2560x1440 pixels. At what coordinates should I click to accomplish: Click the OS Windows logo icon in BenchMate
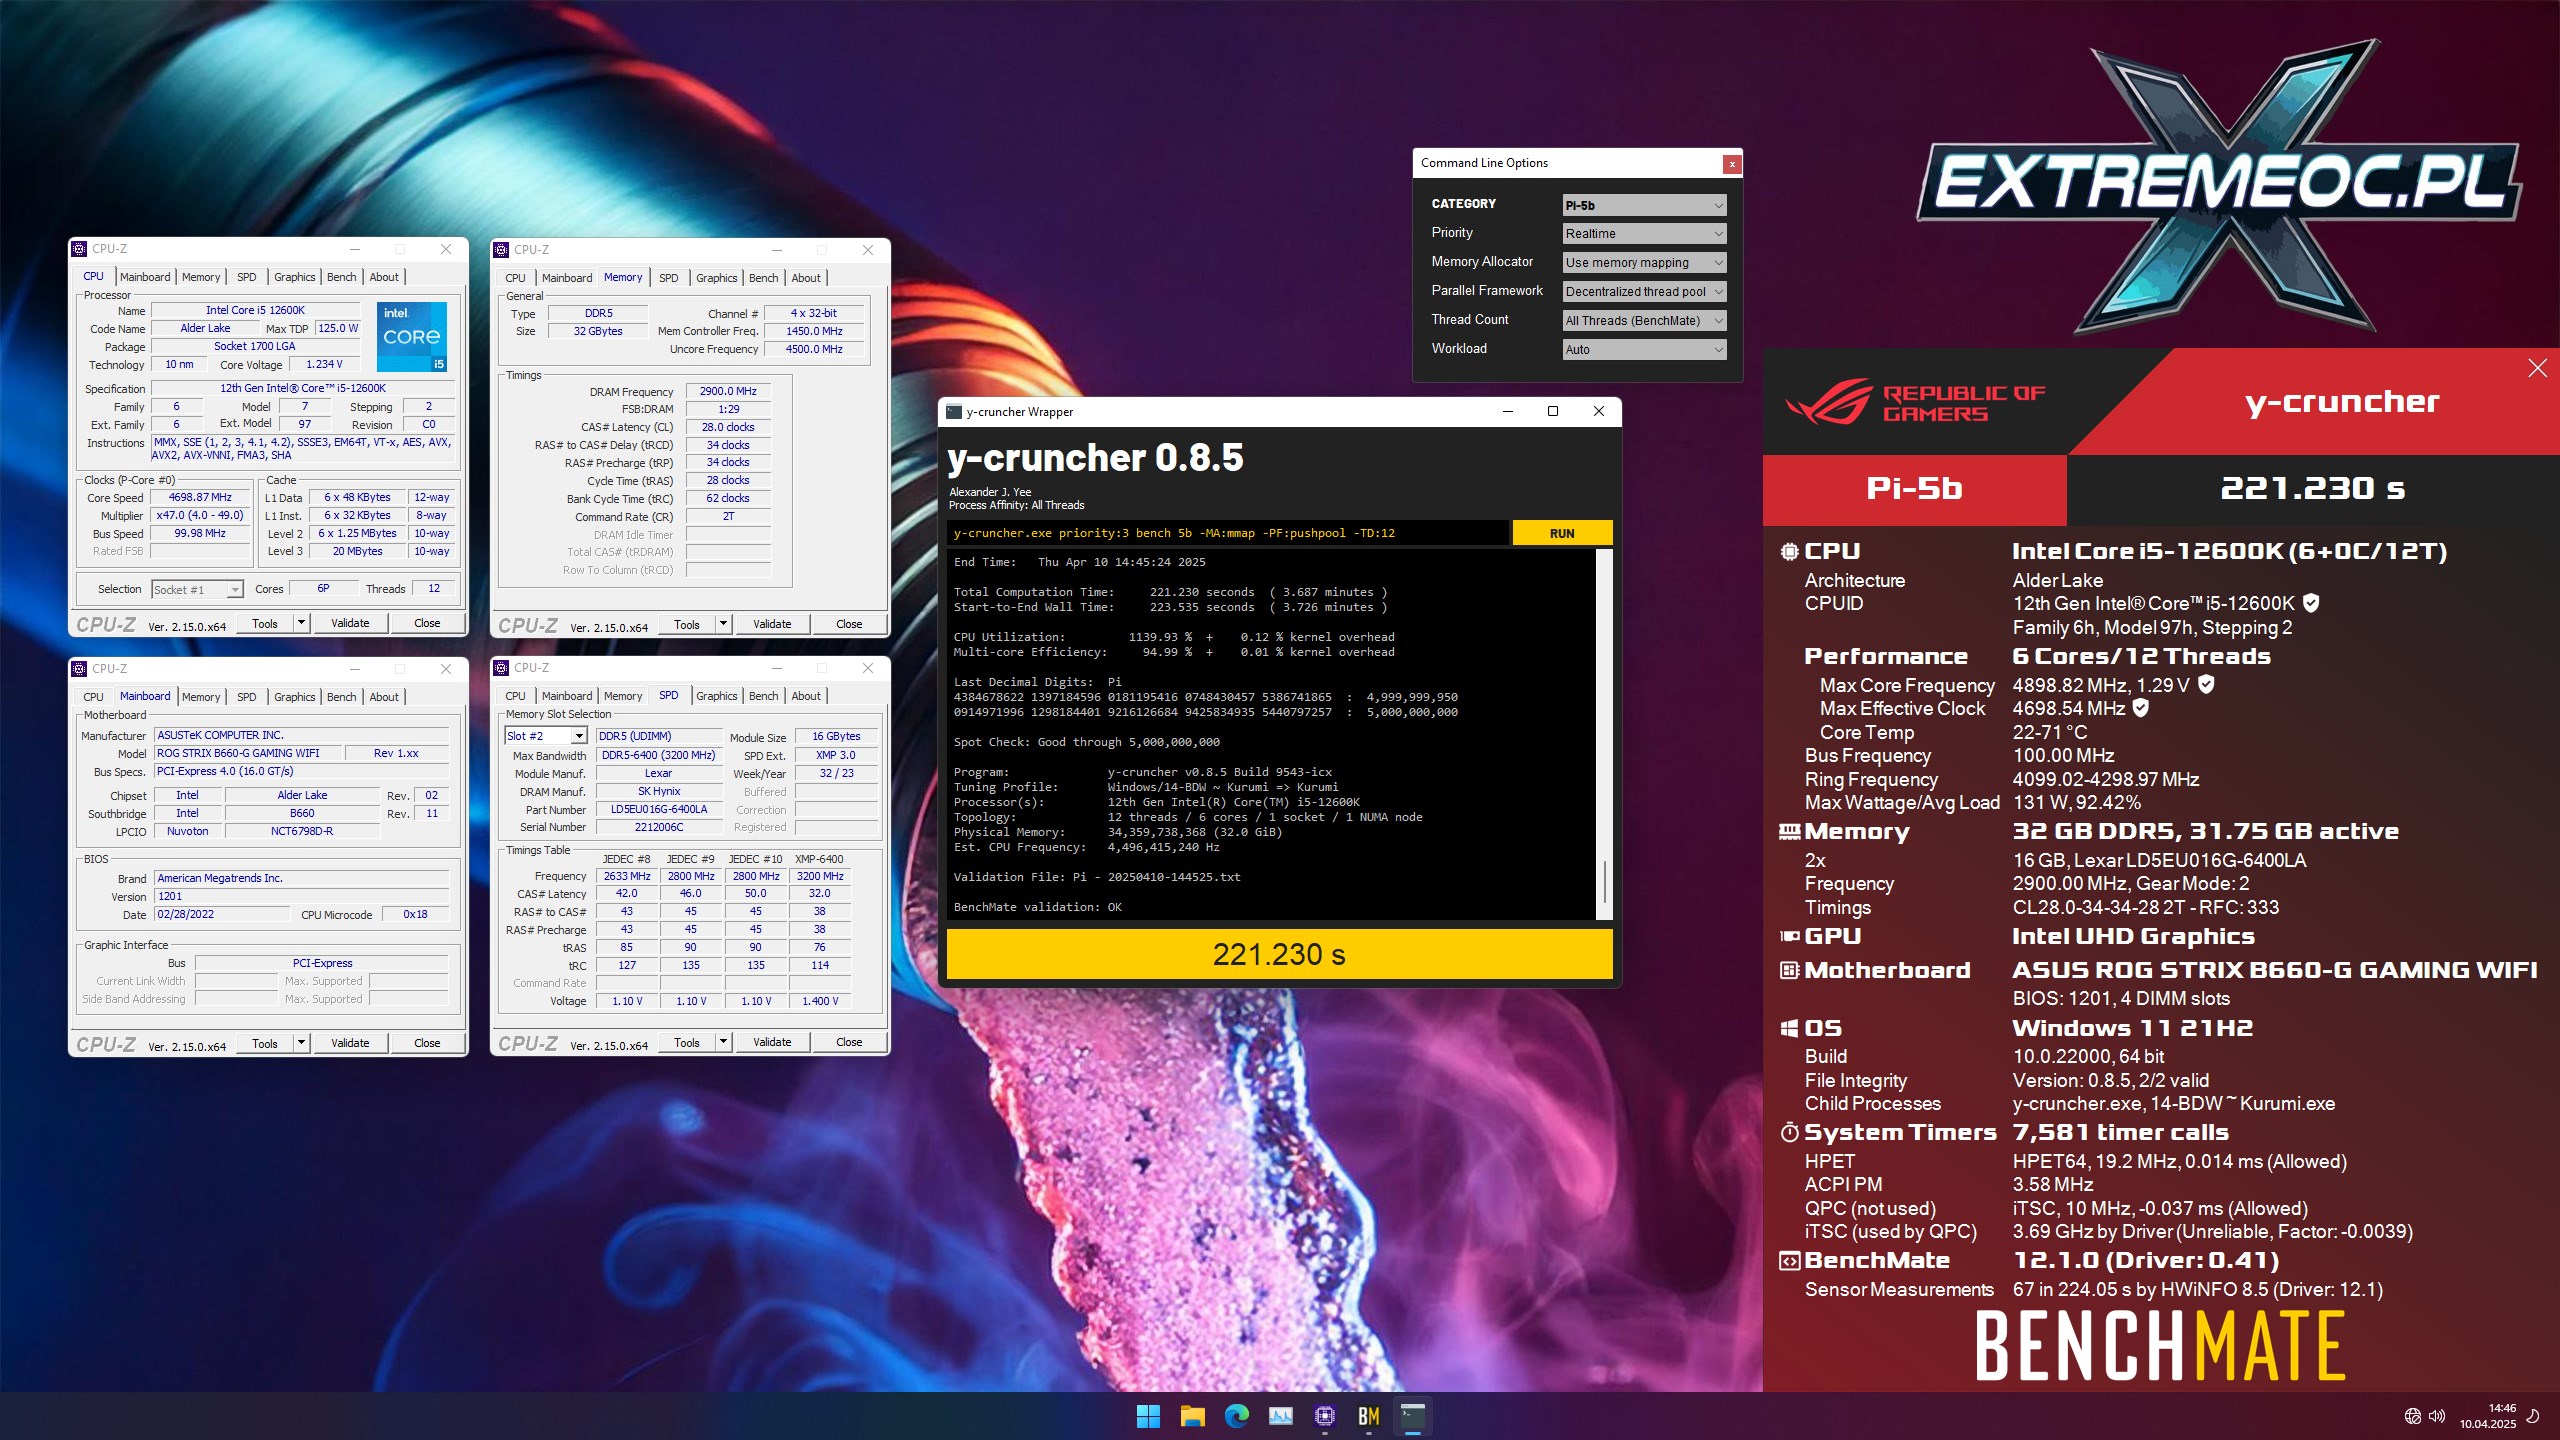pyautogui.click(x=1789, y=1028)
